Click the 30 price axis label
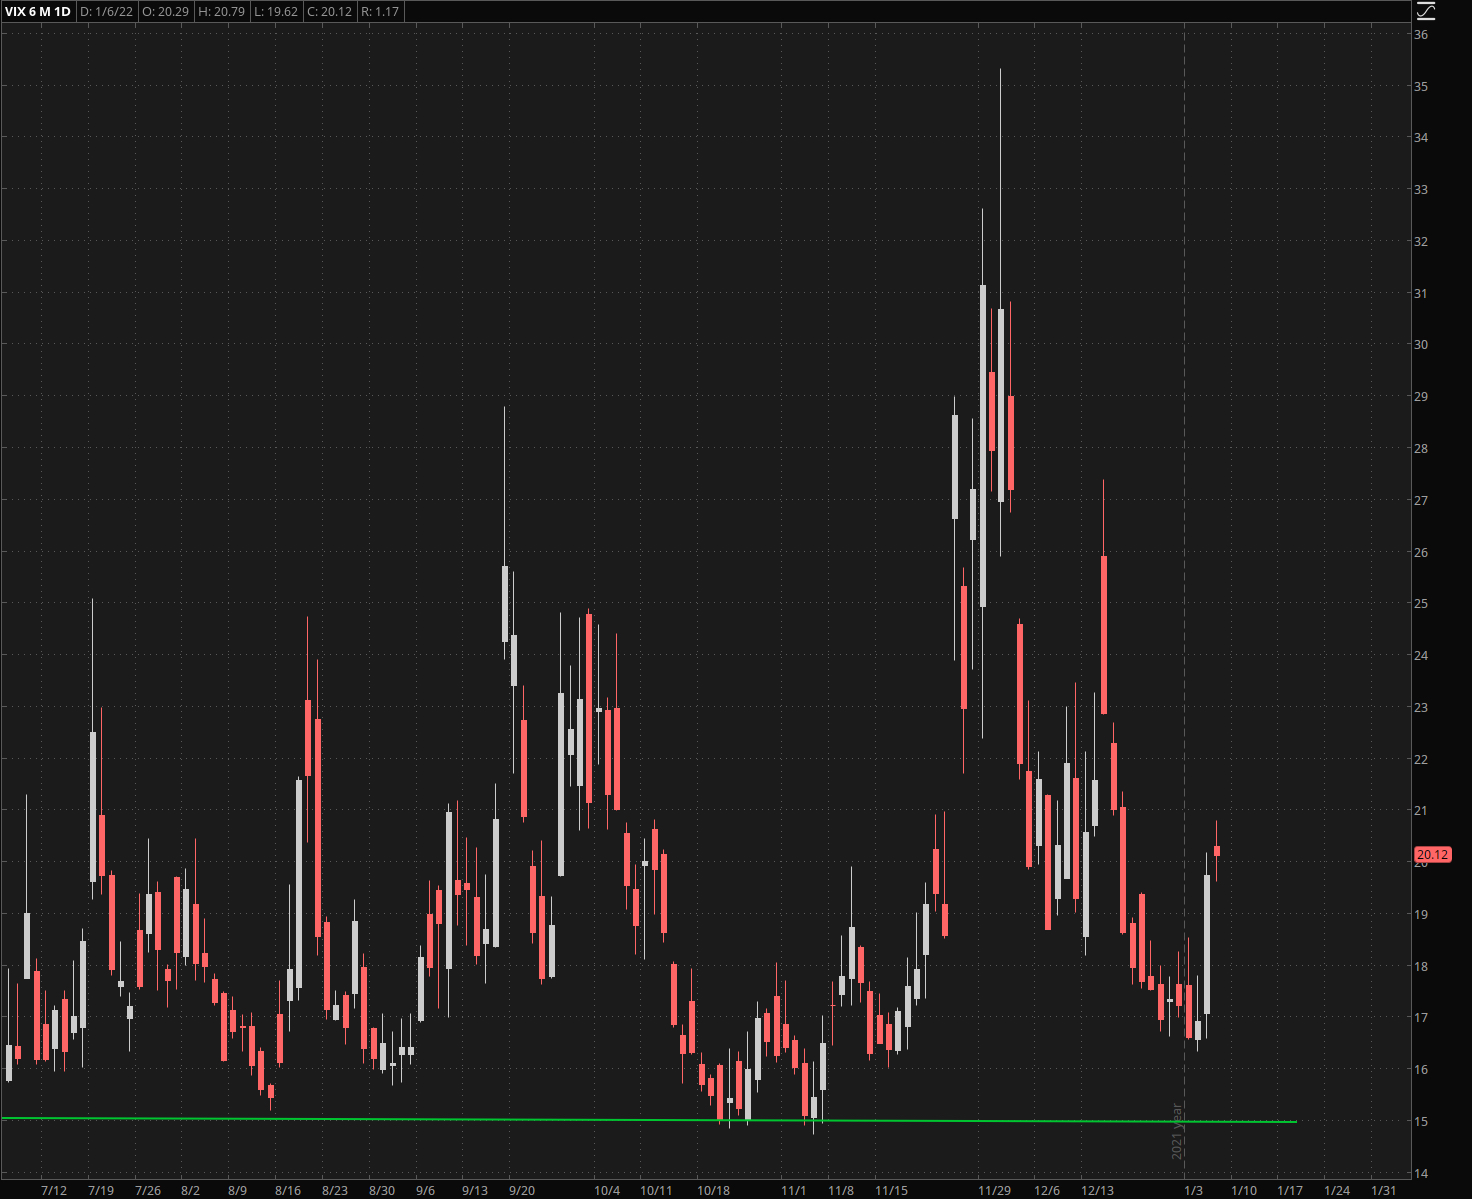 point(1421,344)
